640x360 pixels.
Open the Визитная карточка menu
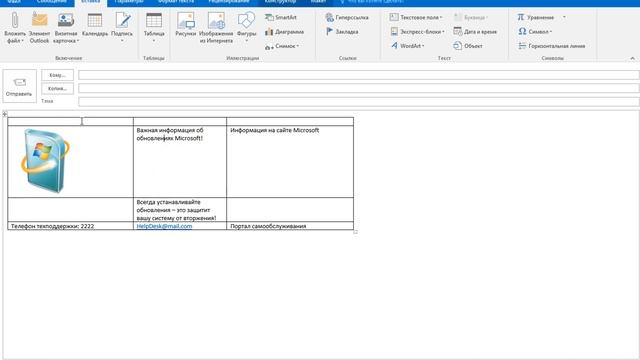(x=66, y=28)
